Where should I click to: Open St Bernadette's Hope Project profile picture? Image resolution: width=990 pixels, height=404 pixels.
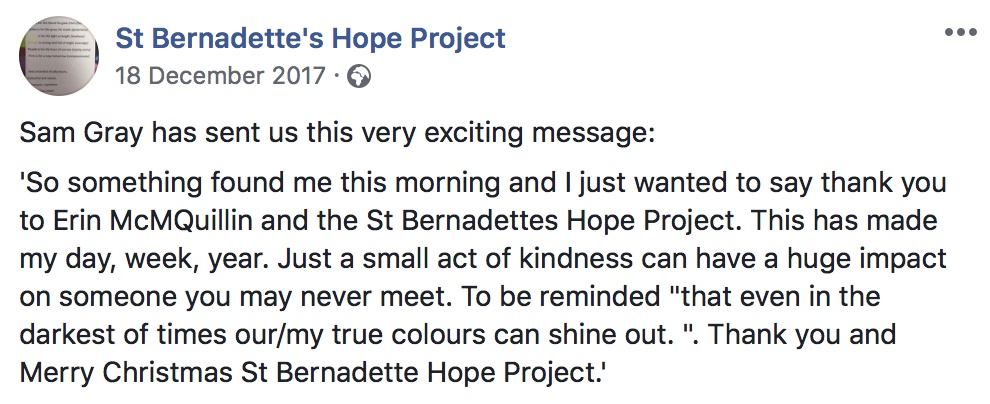pos(59,56)
